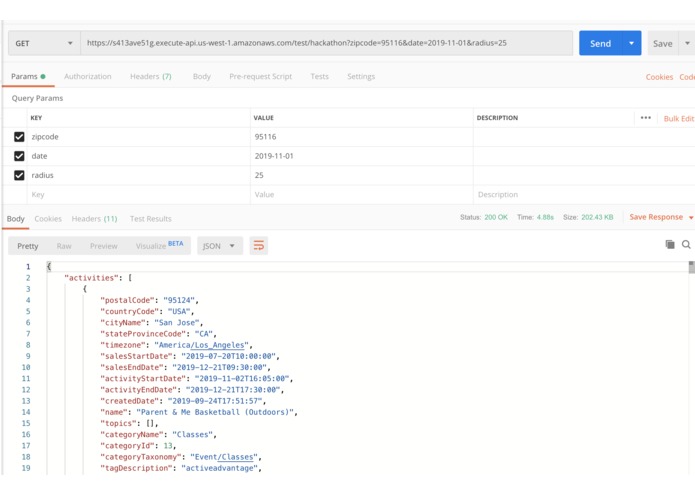Image resolution: width=695 pixels, height=494 pixels.
Task: Click the "tagDescription" activeadvantage line
Action: (181, 468)
